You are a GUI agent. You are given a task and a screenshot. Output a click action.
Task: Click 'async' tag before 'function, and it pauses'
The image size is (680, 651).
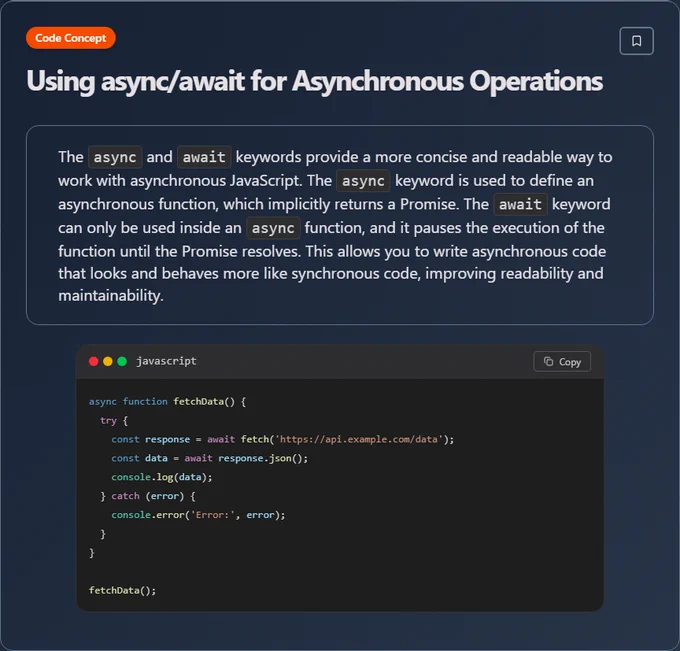click(x=273, y=228)
